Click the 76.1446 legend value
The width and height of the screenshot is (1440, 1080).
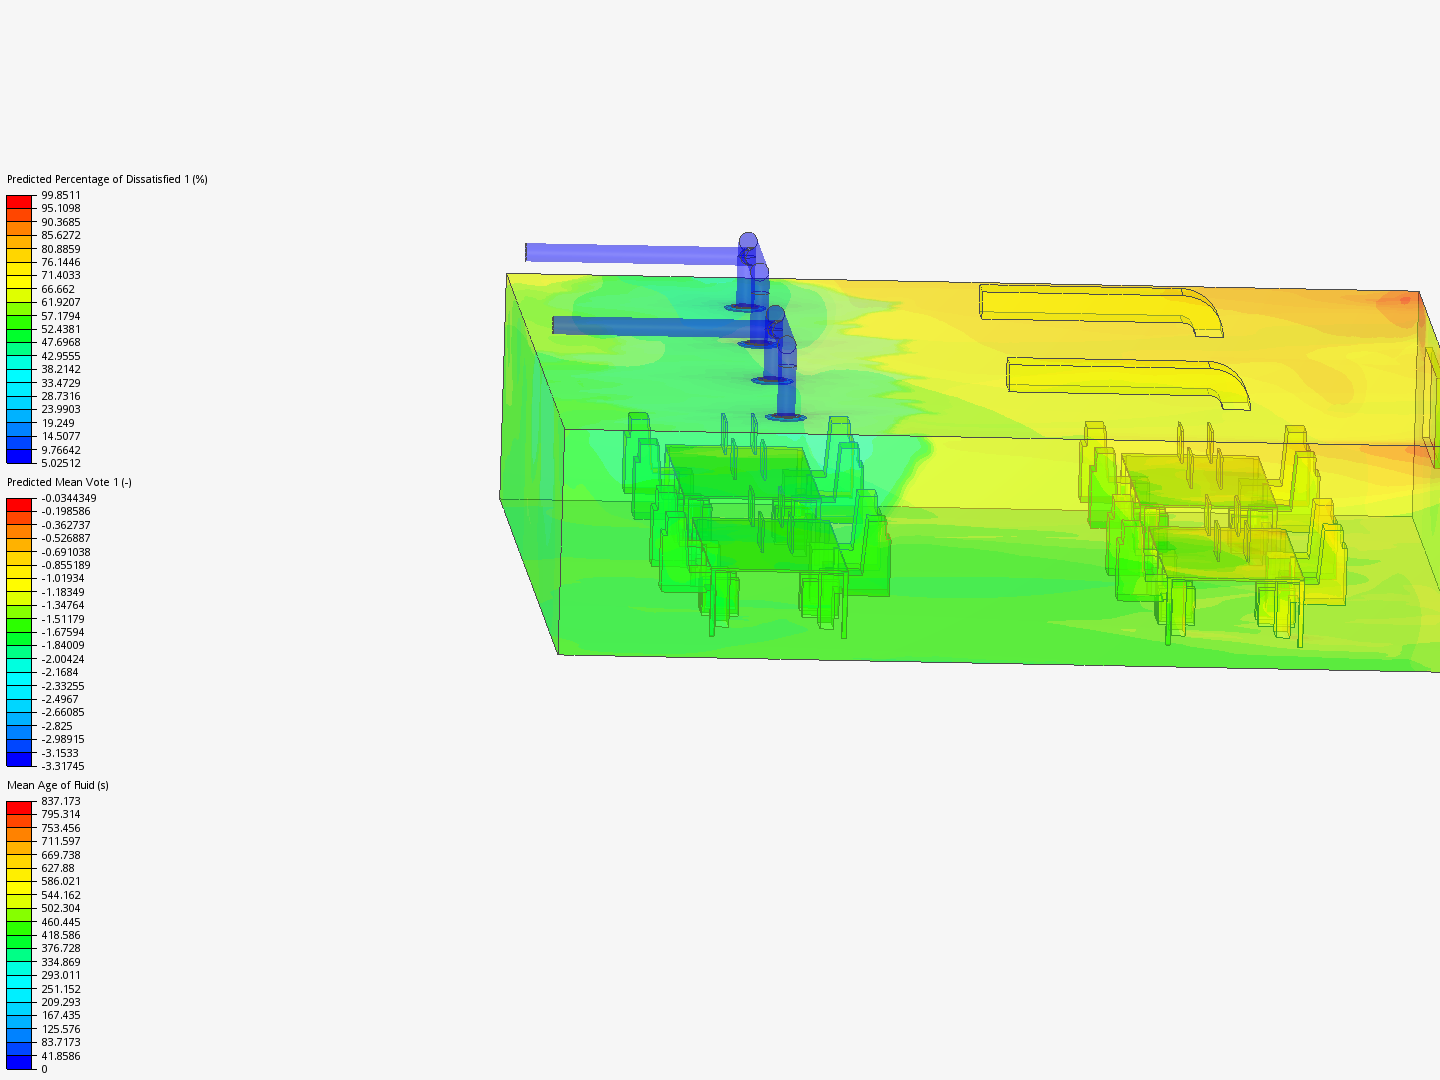click(x=61, y=262)
